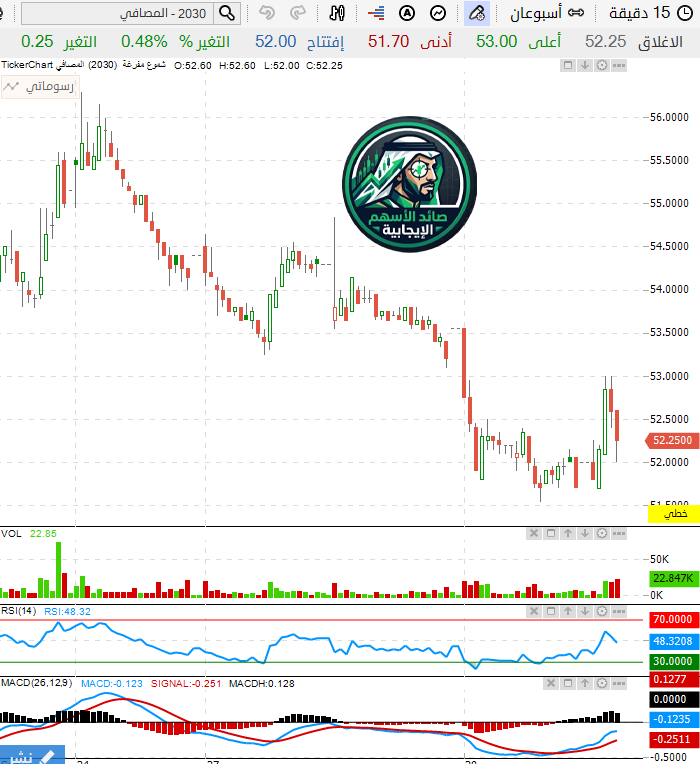Click the green 22.847K volume label
This screenshot has height=764, width=700.
674,578
